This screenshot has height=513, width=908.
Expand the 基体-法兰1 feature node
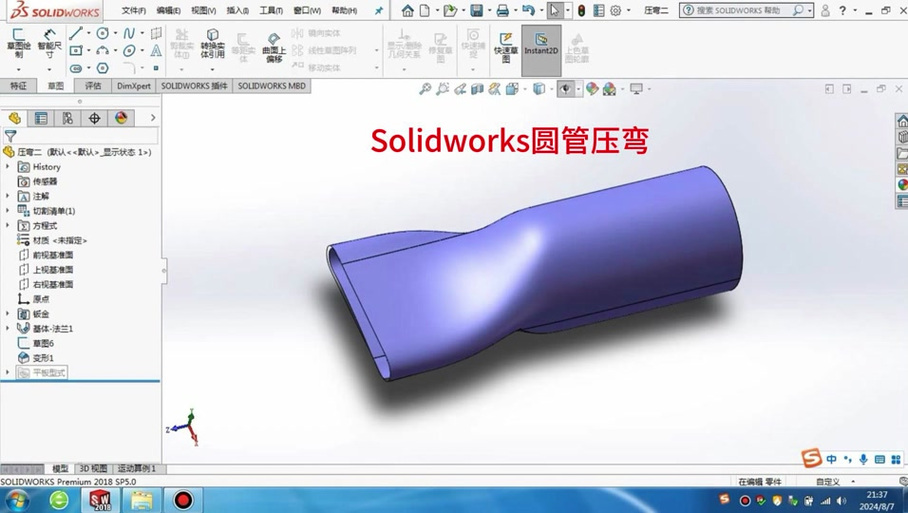tap(8, 328)
